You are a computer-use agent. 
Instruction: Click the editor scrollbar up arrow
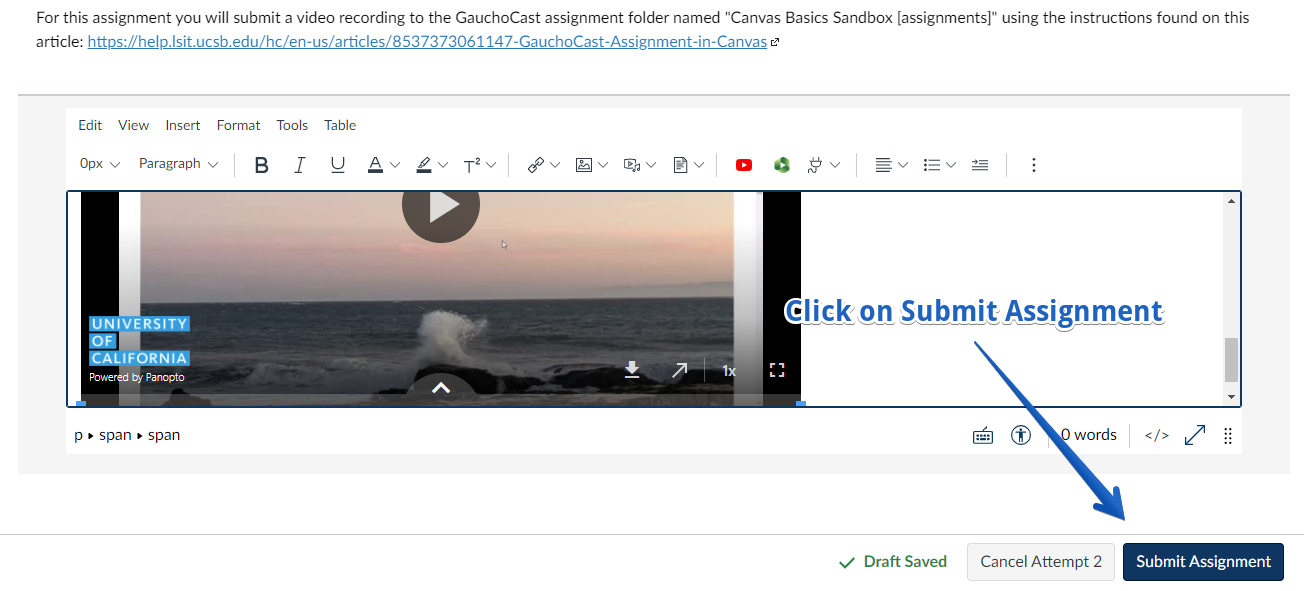1231,201
